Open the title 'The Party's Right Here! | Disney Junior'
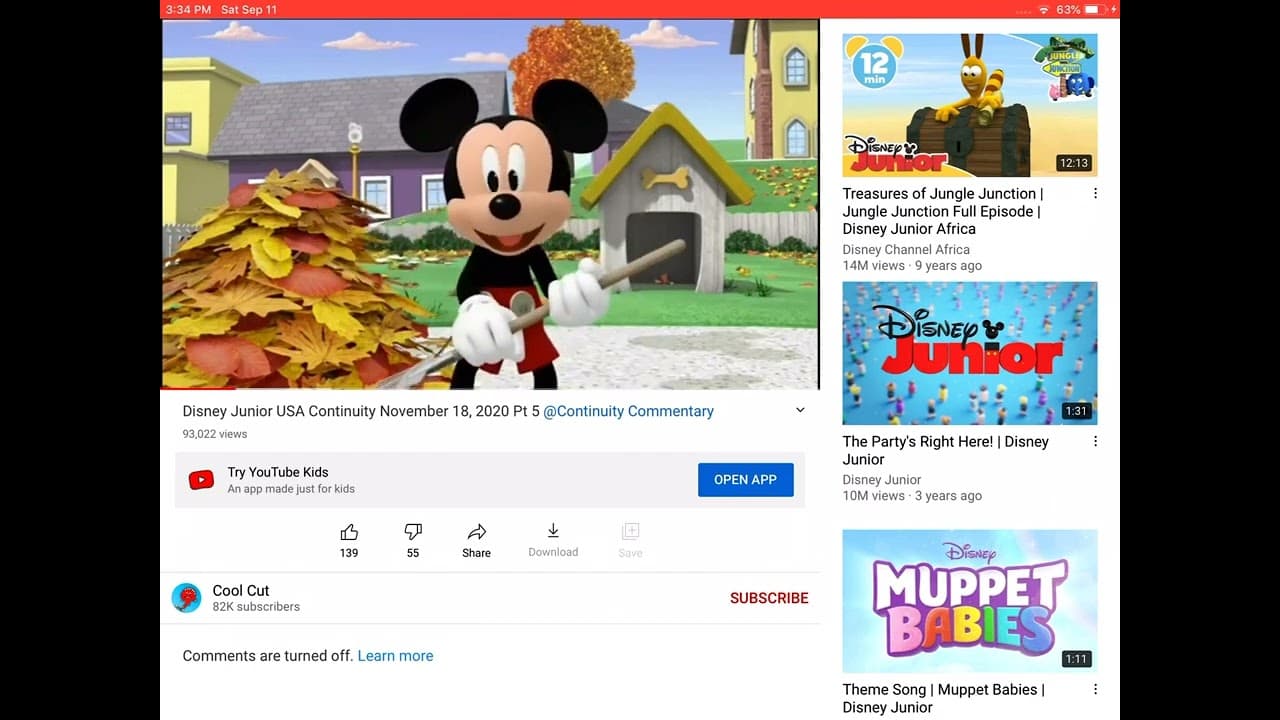1280x720 pixels. [x=945, y=450]
